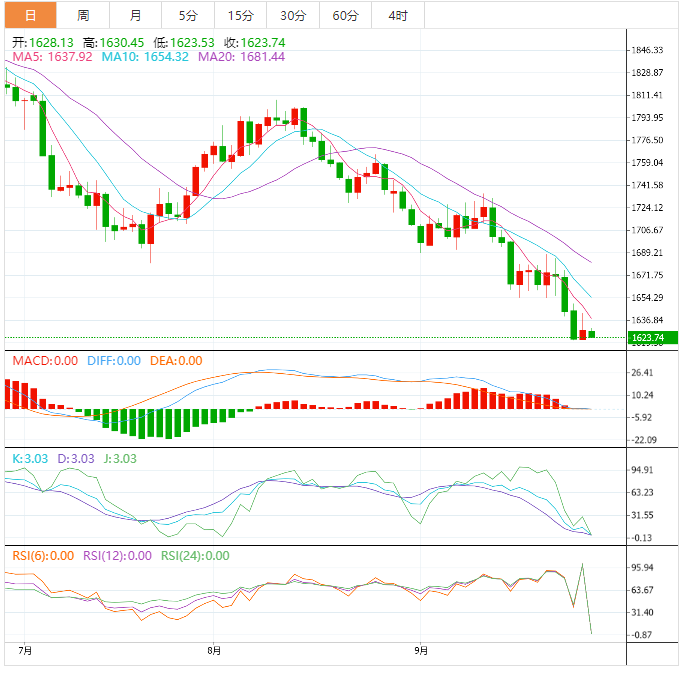
Task: Click the opening price 开:1628.13
Action: point(43,42)
